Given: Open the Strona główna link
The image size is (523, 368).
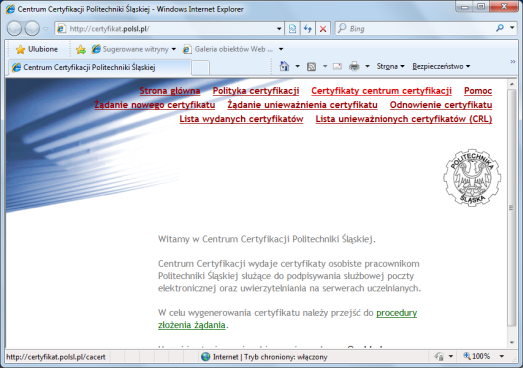Looking at the screenshot, I should [x=170, y=91].
